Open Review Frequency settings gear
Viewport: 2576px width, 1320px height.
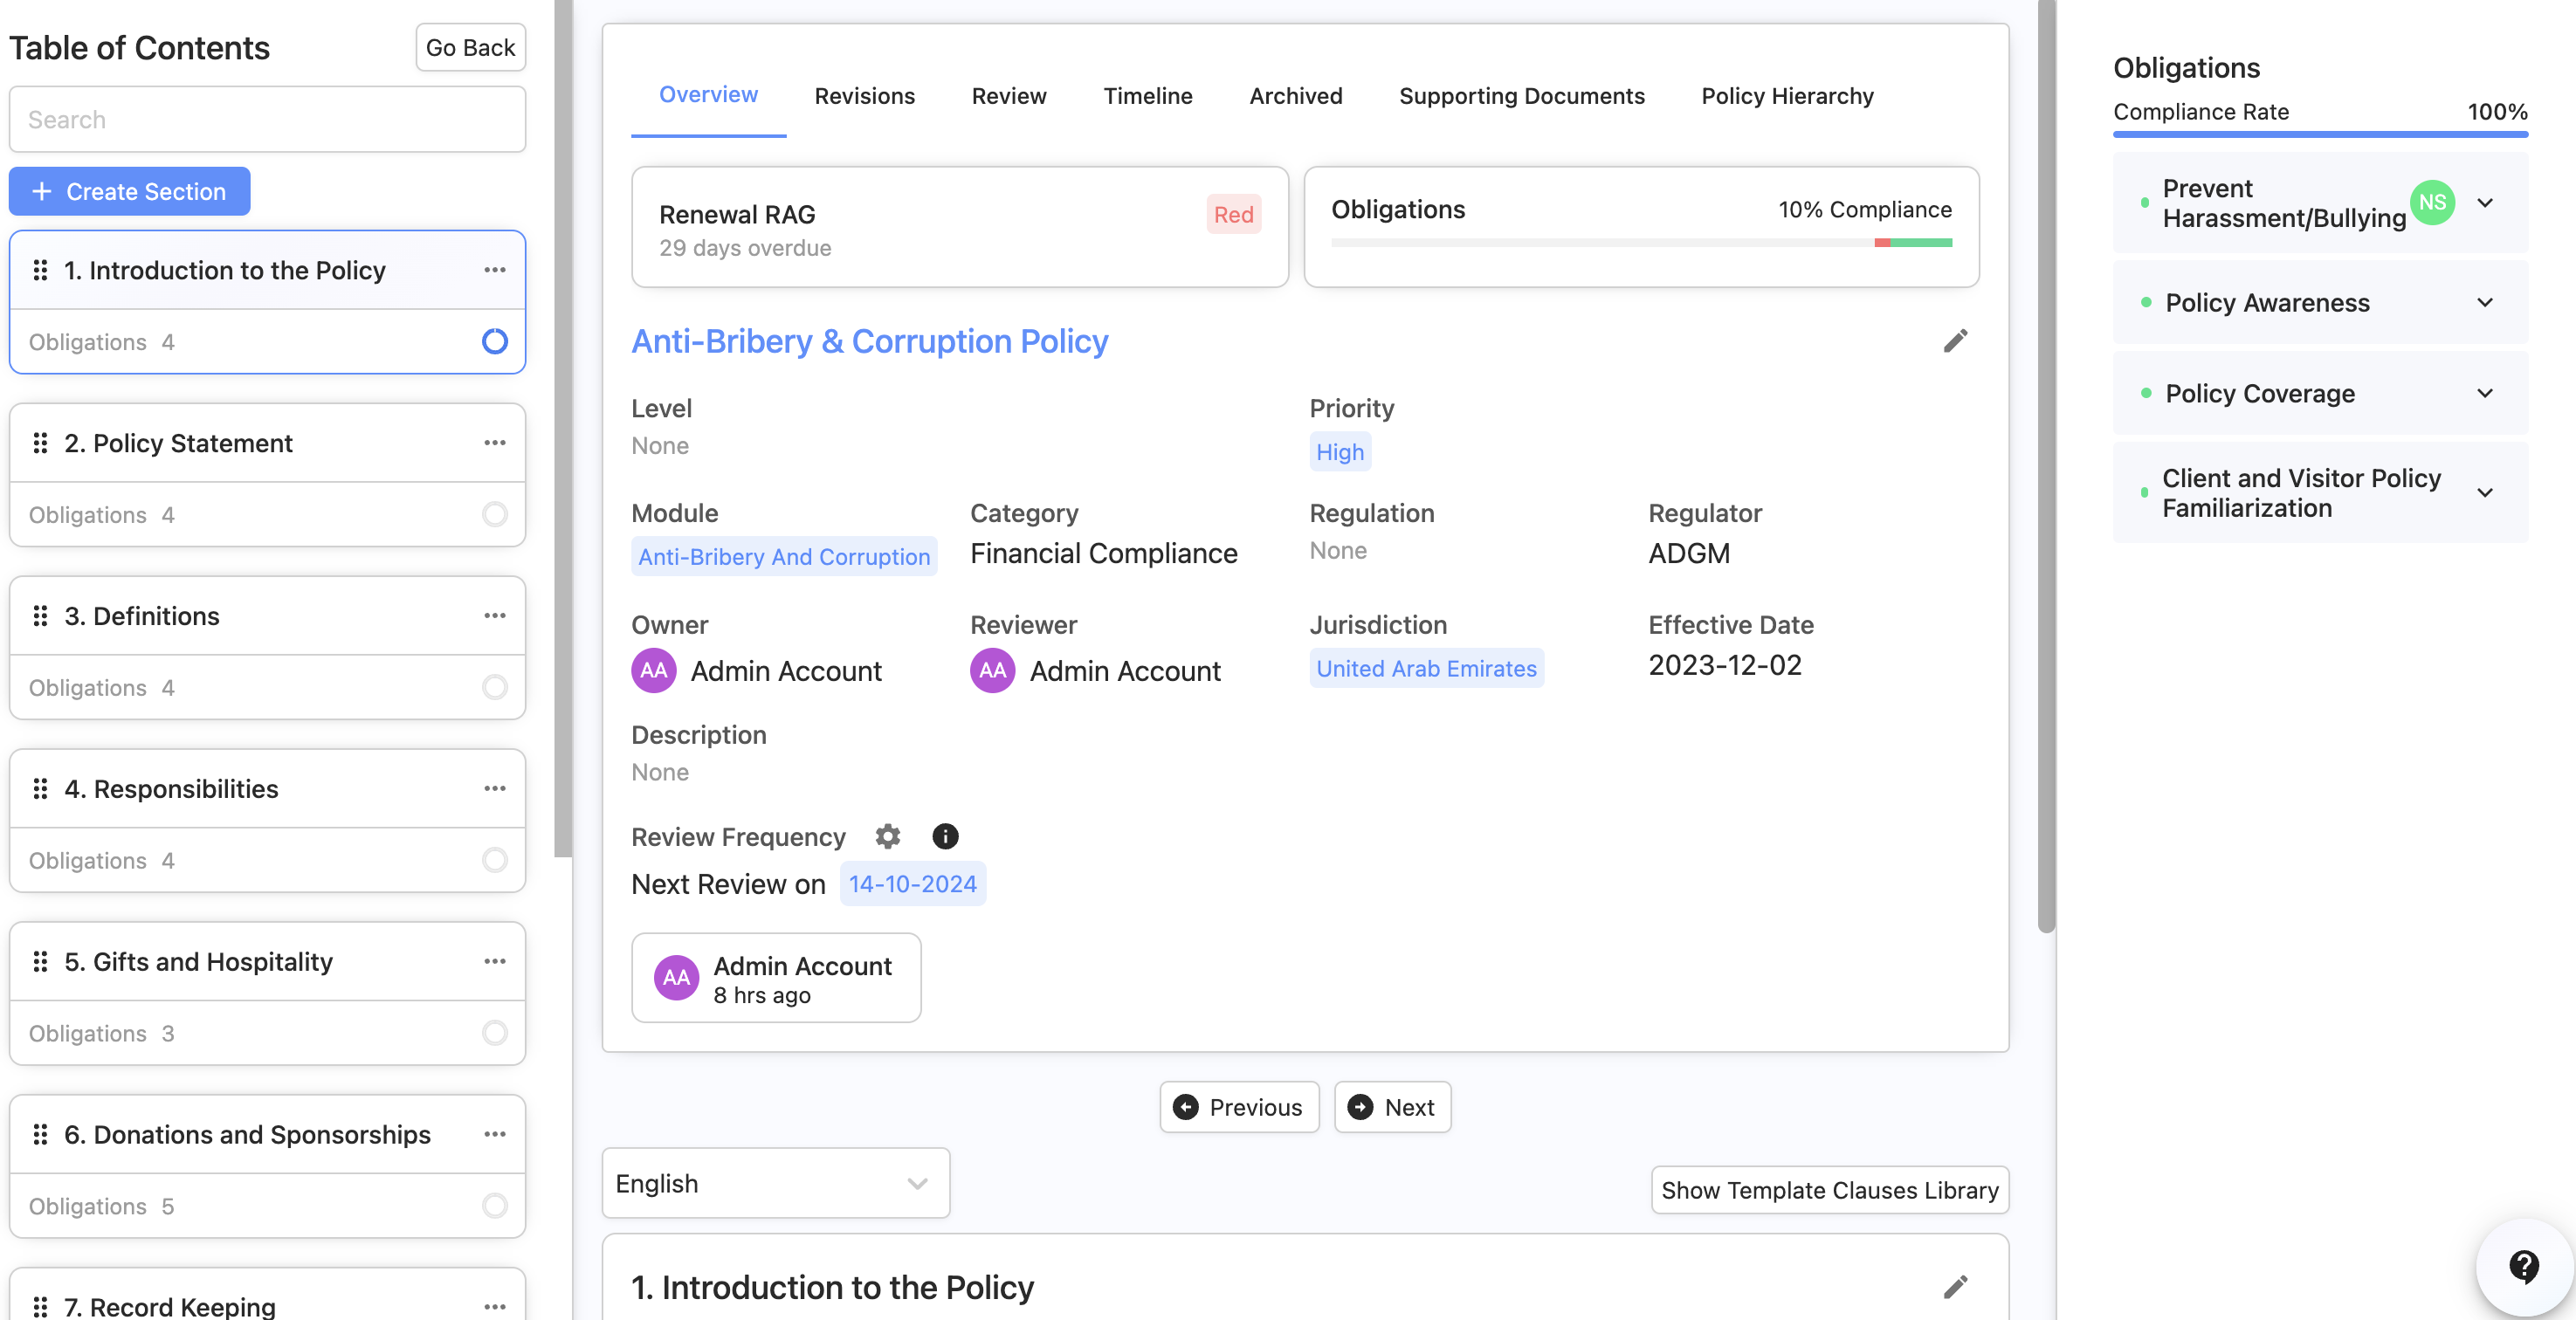tap(887, 836)
